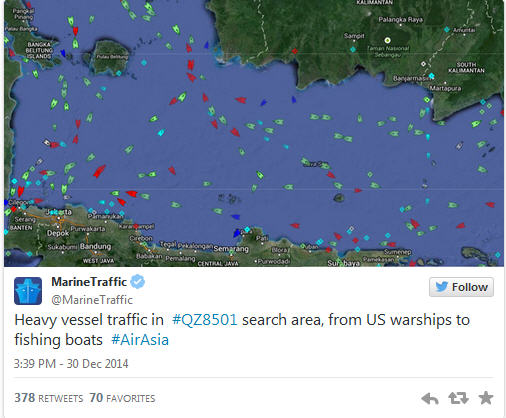View the 378 retweets count
Image resolution: width=506 pixels, height=418 pixels.
(x=49, y=398)
